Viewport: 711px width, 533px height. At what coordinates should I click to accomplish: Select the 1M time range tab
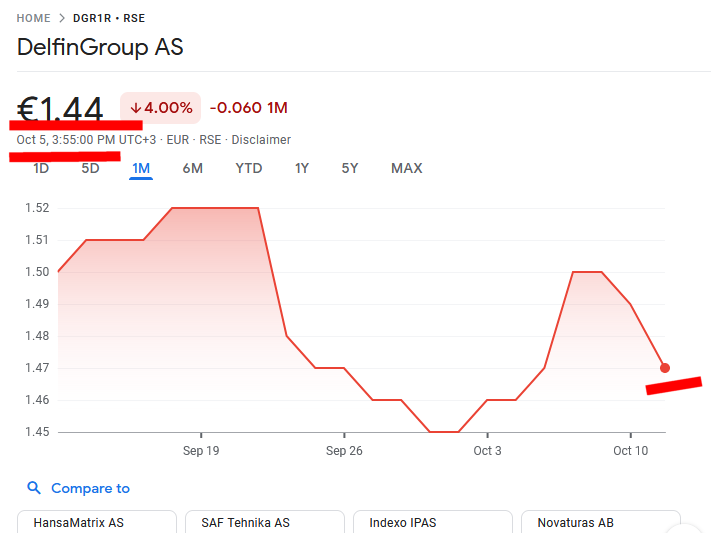[141, 168]
